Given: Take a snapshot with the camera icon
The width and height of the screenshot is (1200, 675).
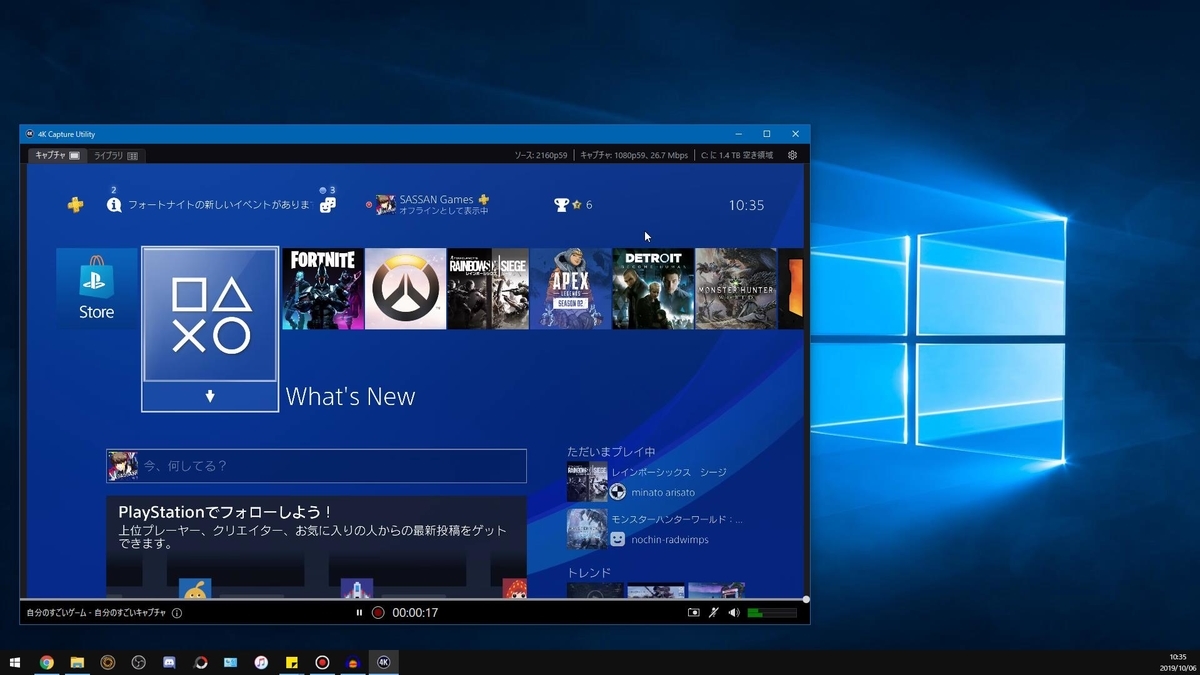Looking at the screenshot, I should point(694,612).
